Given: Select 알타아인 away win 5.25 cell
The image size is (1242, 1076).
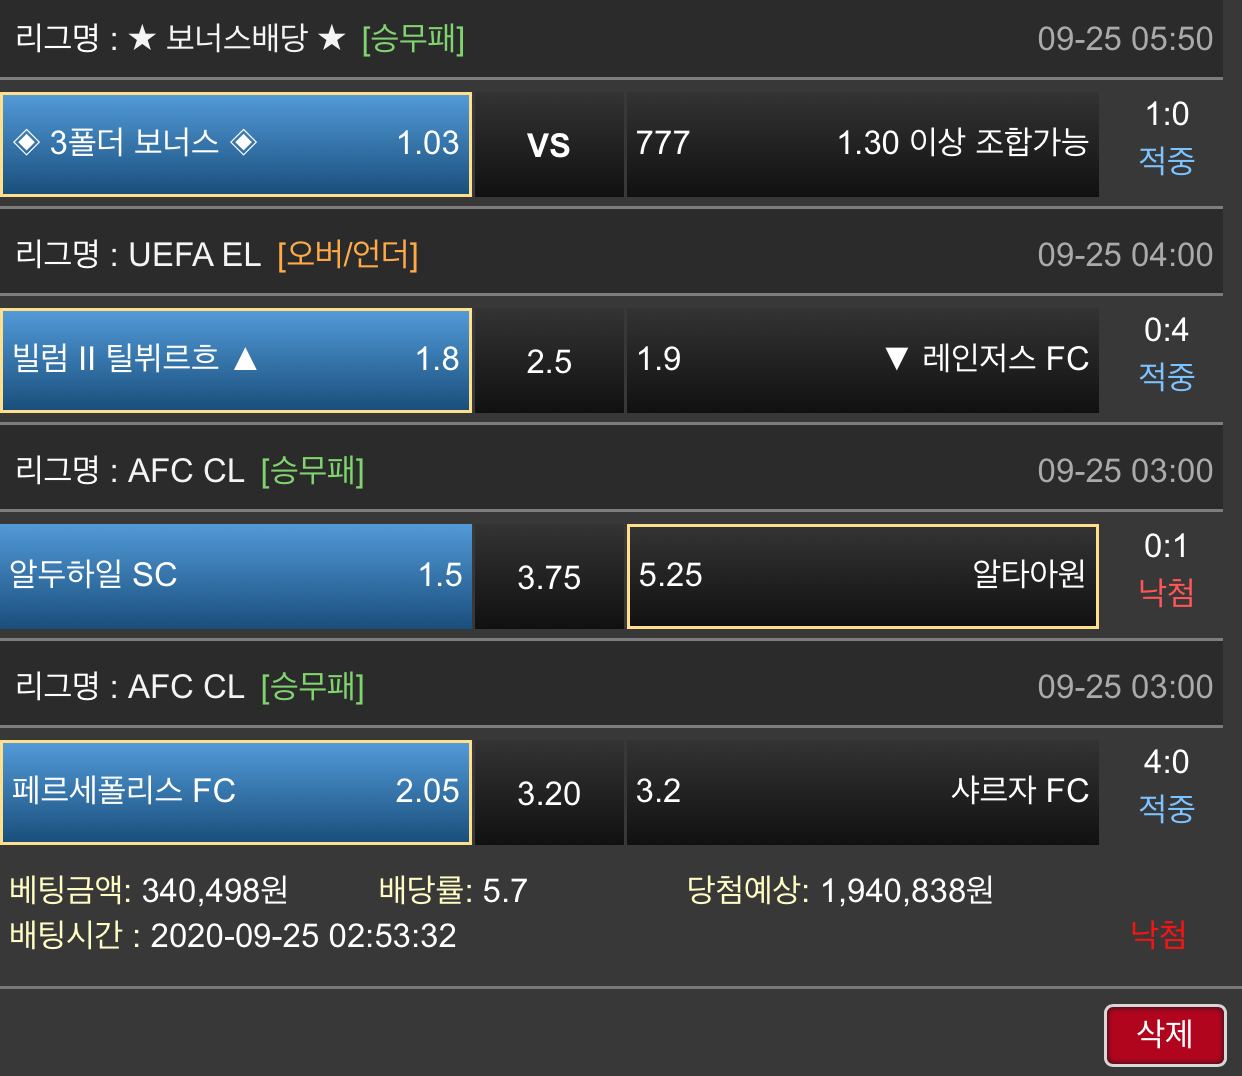Looking at the screenshot, I should tap(862, 576).
